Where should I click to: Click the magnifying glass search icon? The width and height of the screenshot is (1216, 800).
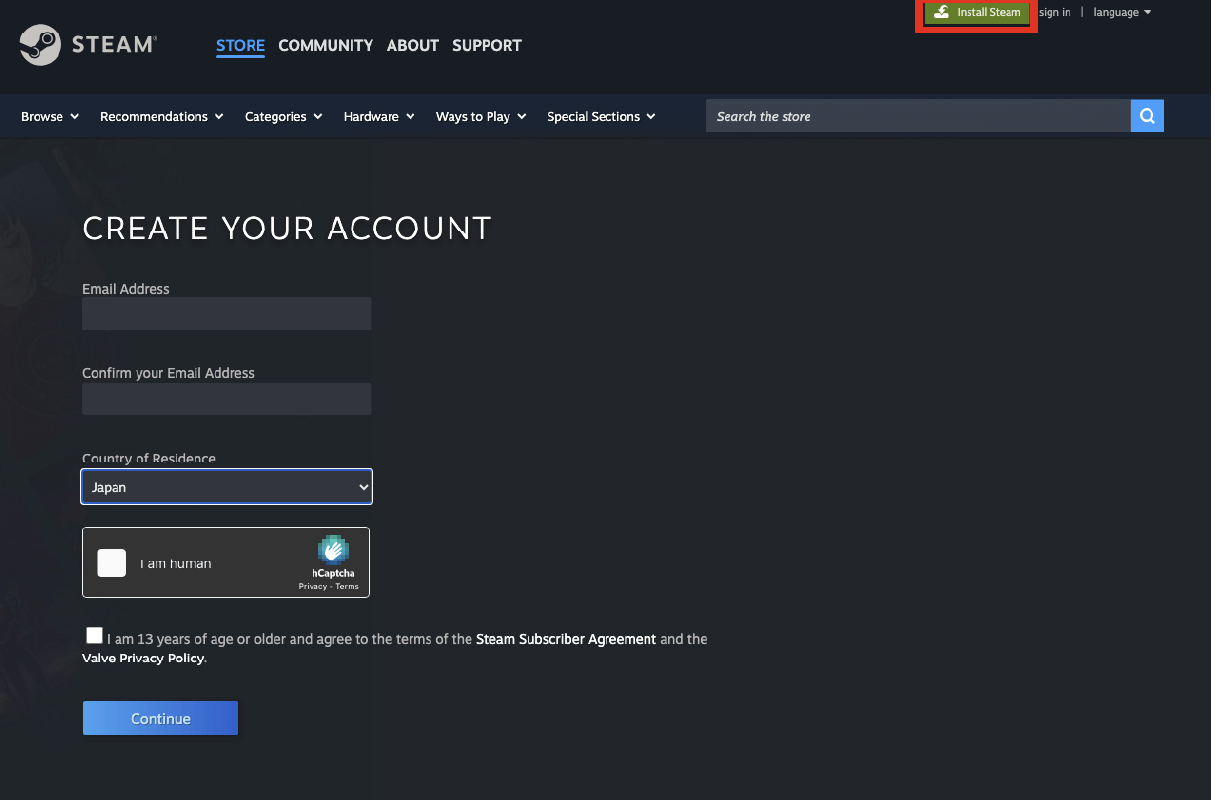pos(1147,116)
